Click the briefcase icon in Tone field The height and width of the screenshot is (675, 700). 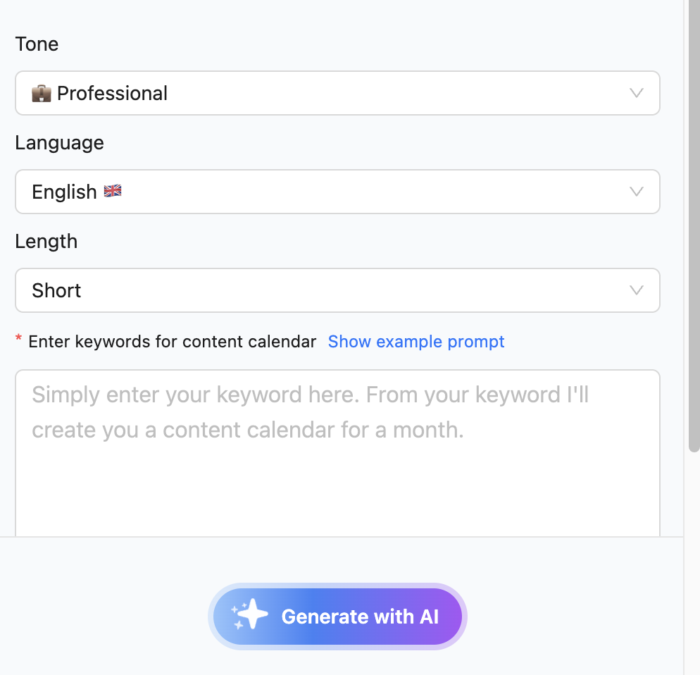[x=41, y=93]
